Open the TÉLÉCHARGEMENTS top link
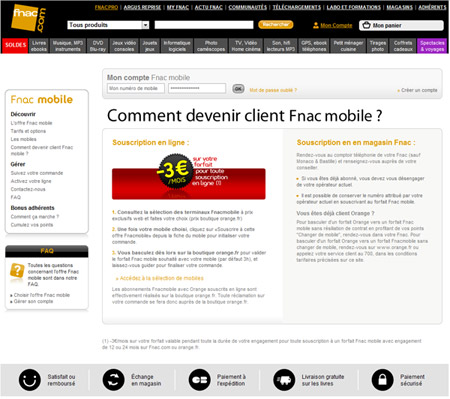This screenshot has height=399, width=450. pyautogui.click(x=297, y=7)
